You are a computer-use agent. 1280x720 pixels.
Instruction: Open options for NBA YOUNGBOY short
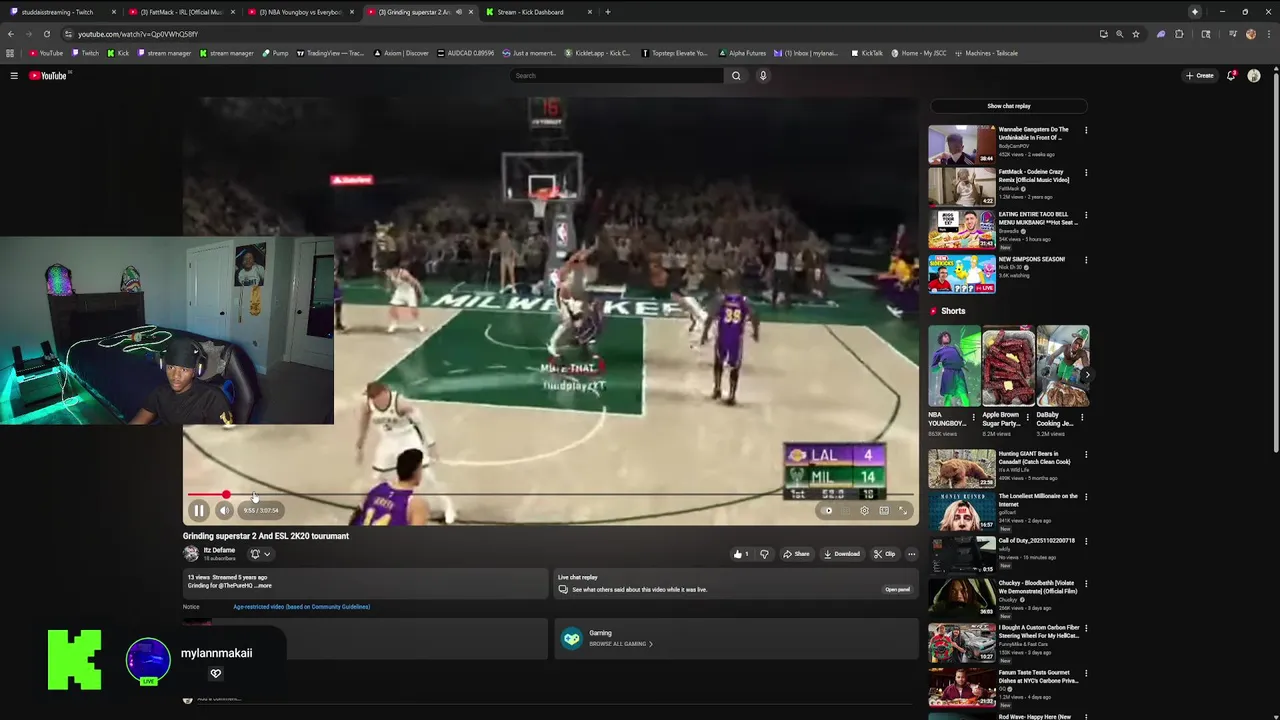[974, 416]
